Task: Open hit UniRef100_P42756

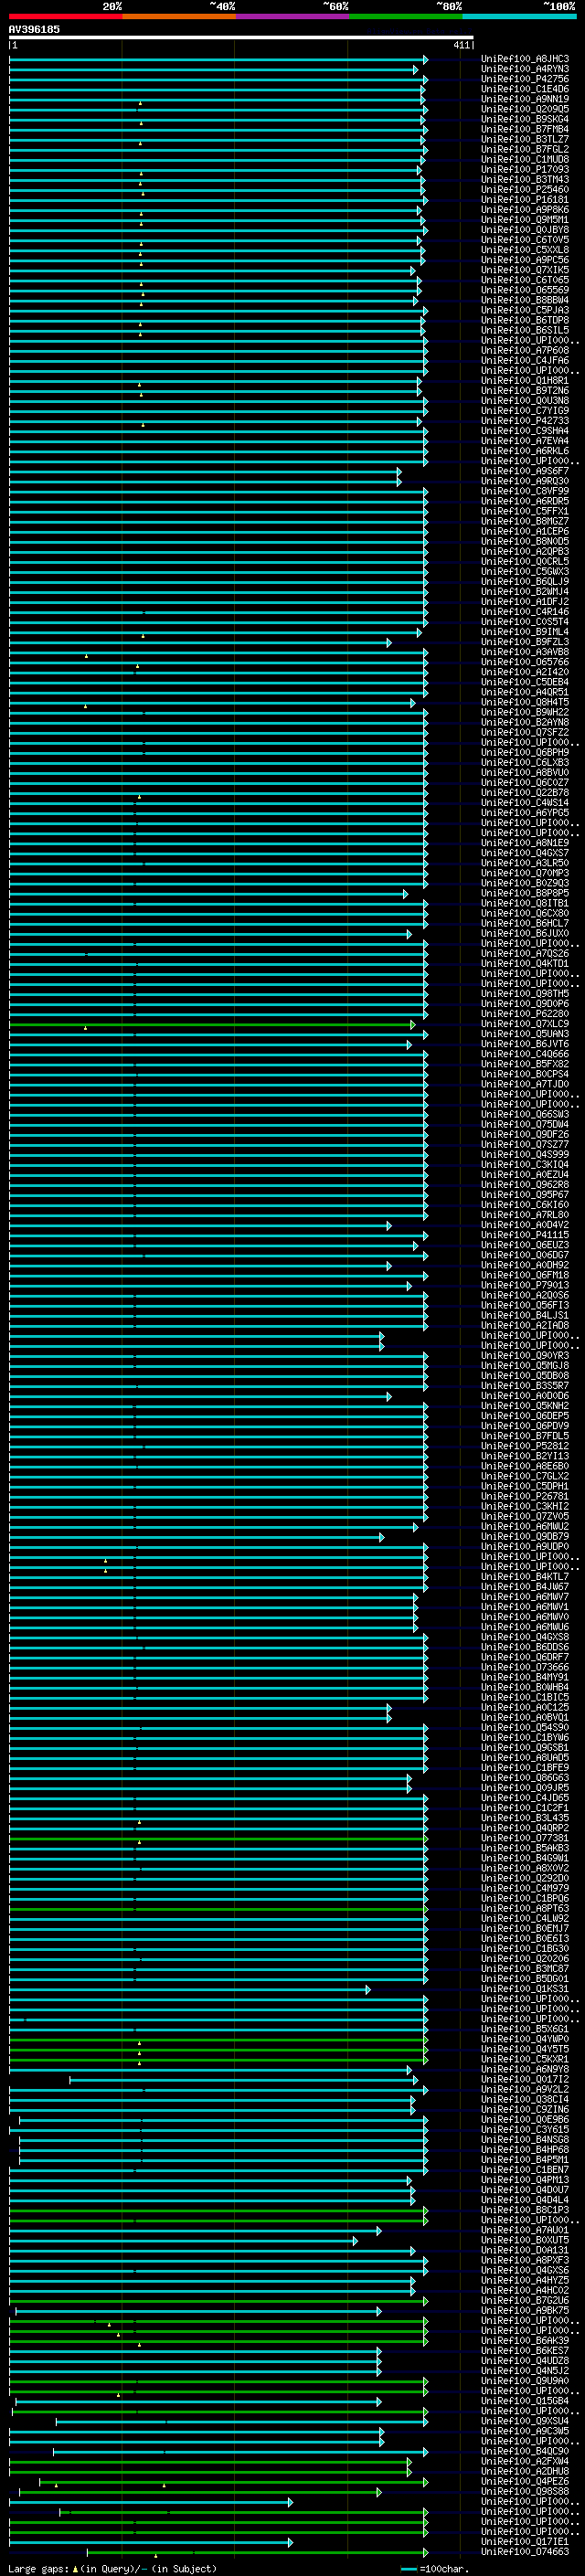Action: [525, 79]
